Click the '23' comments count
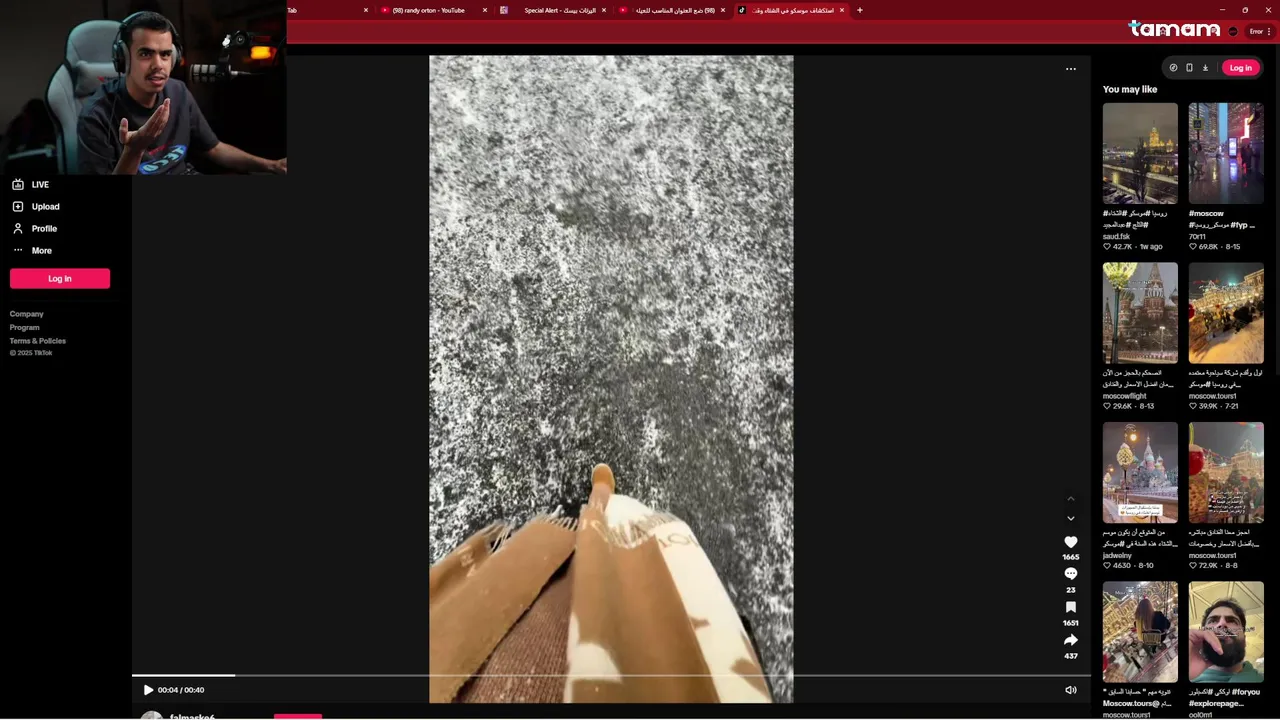This screenshot has width=1280, height=720. (1071, 590)
